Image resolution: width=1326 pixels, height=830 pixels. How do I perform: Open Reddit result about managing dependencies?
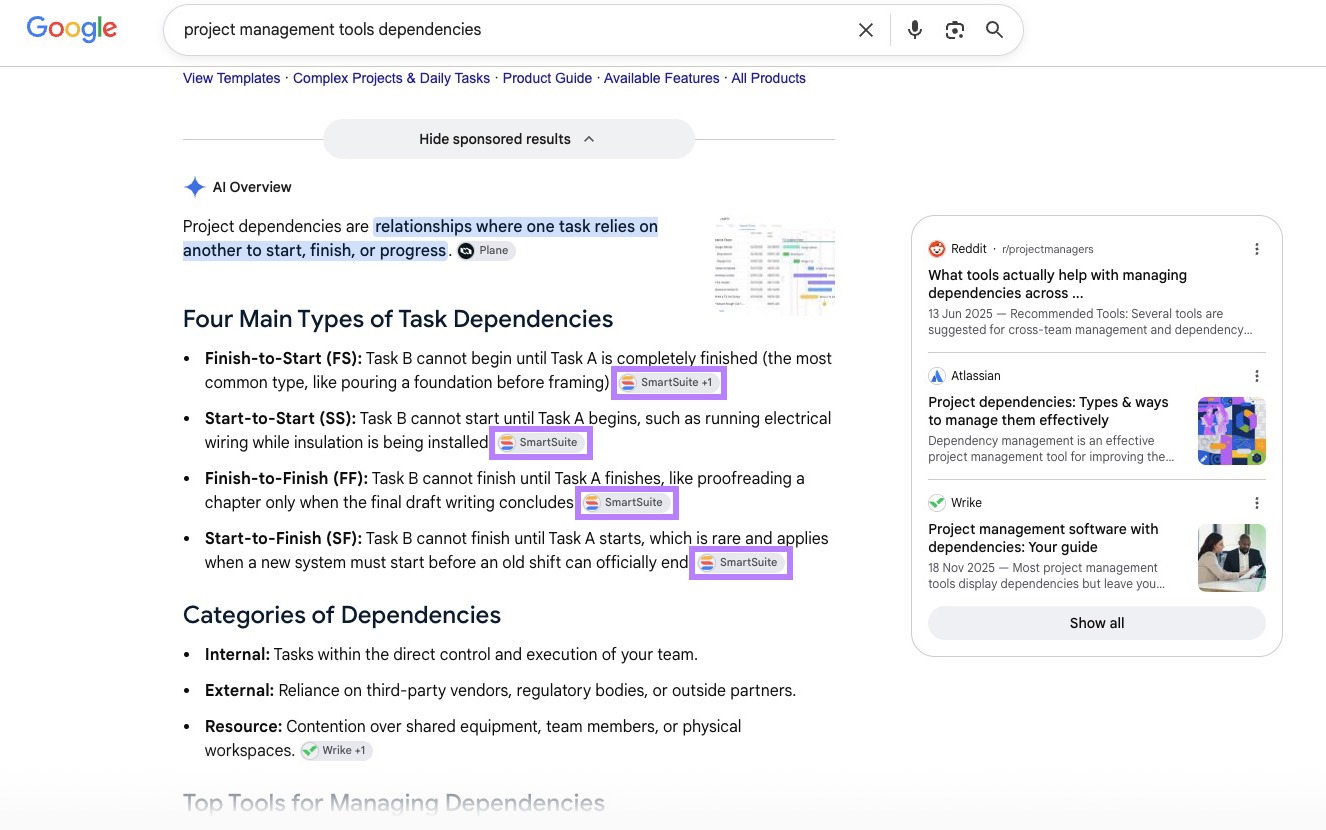pyautogui.click(x=1057, y=284)
